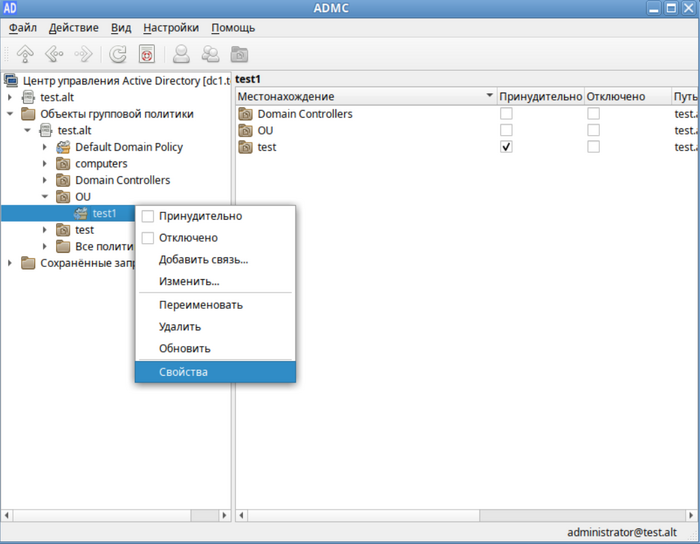Create a group with the two-people icon
This screenshot has height=544, width=700.
210,54
